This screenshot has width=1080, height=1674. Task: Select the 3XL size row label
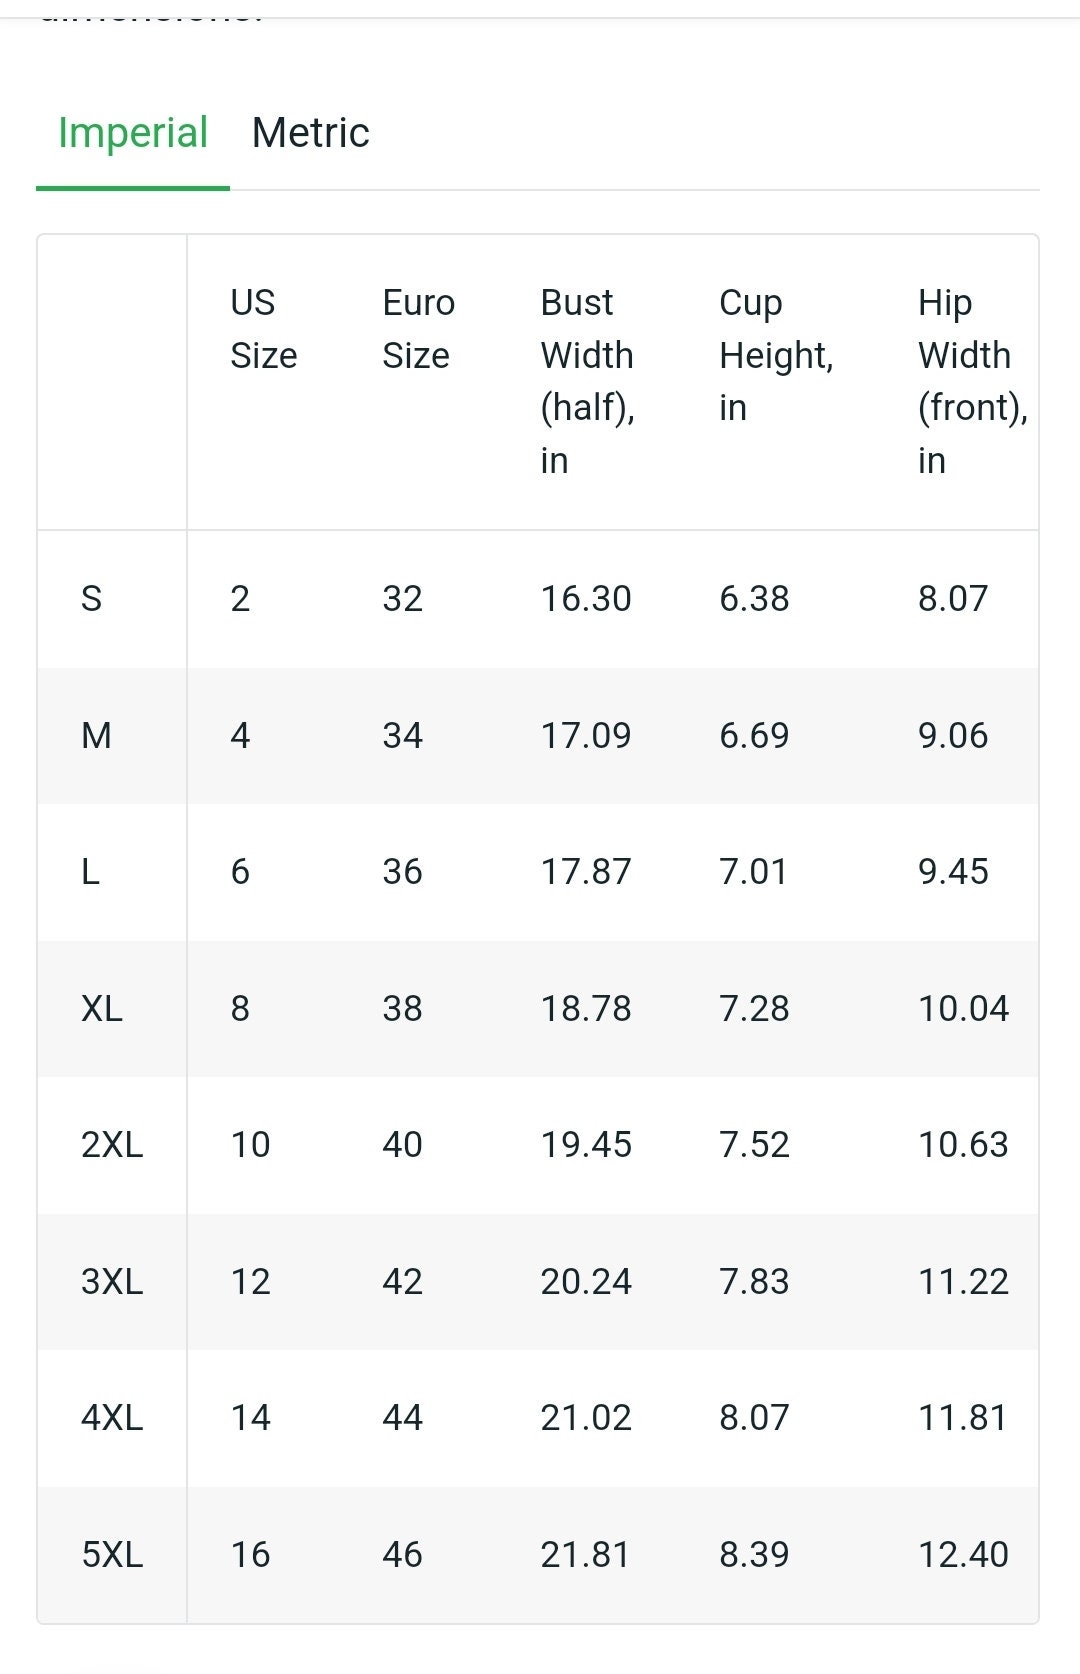[112, 1282]
